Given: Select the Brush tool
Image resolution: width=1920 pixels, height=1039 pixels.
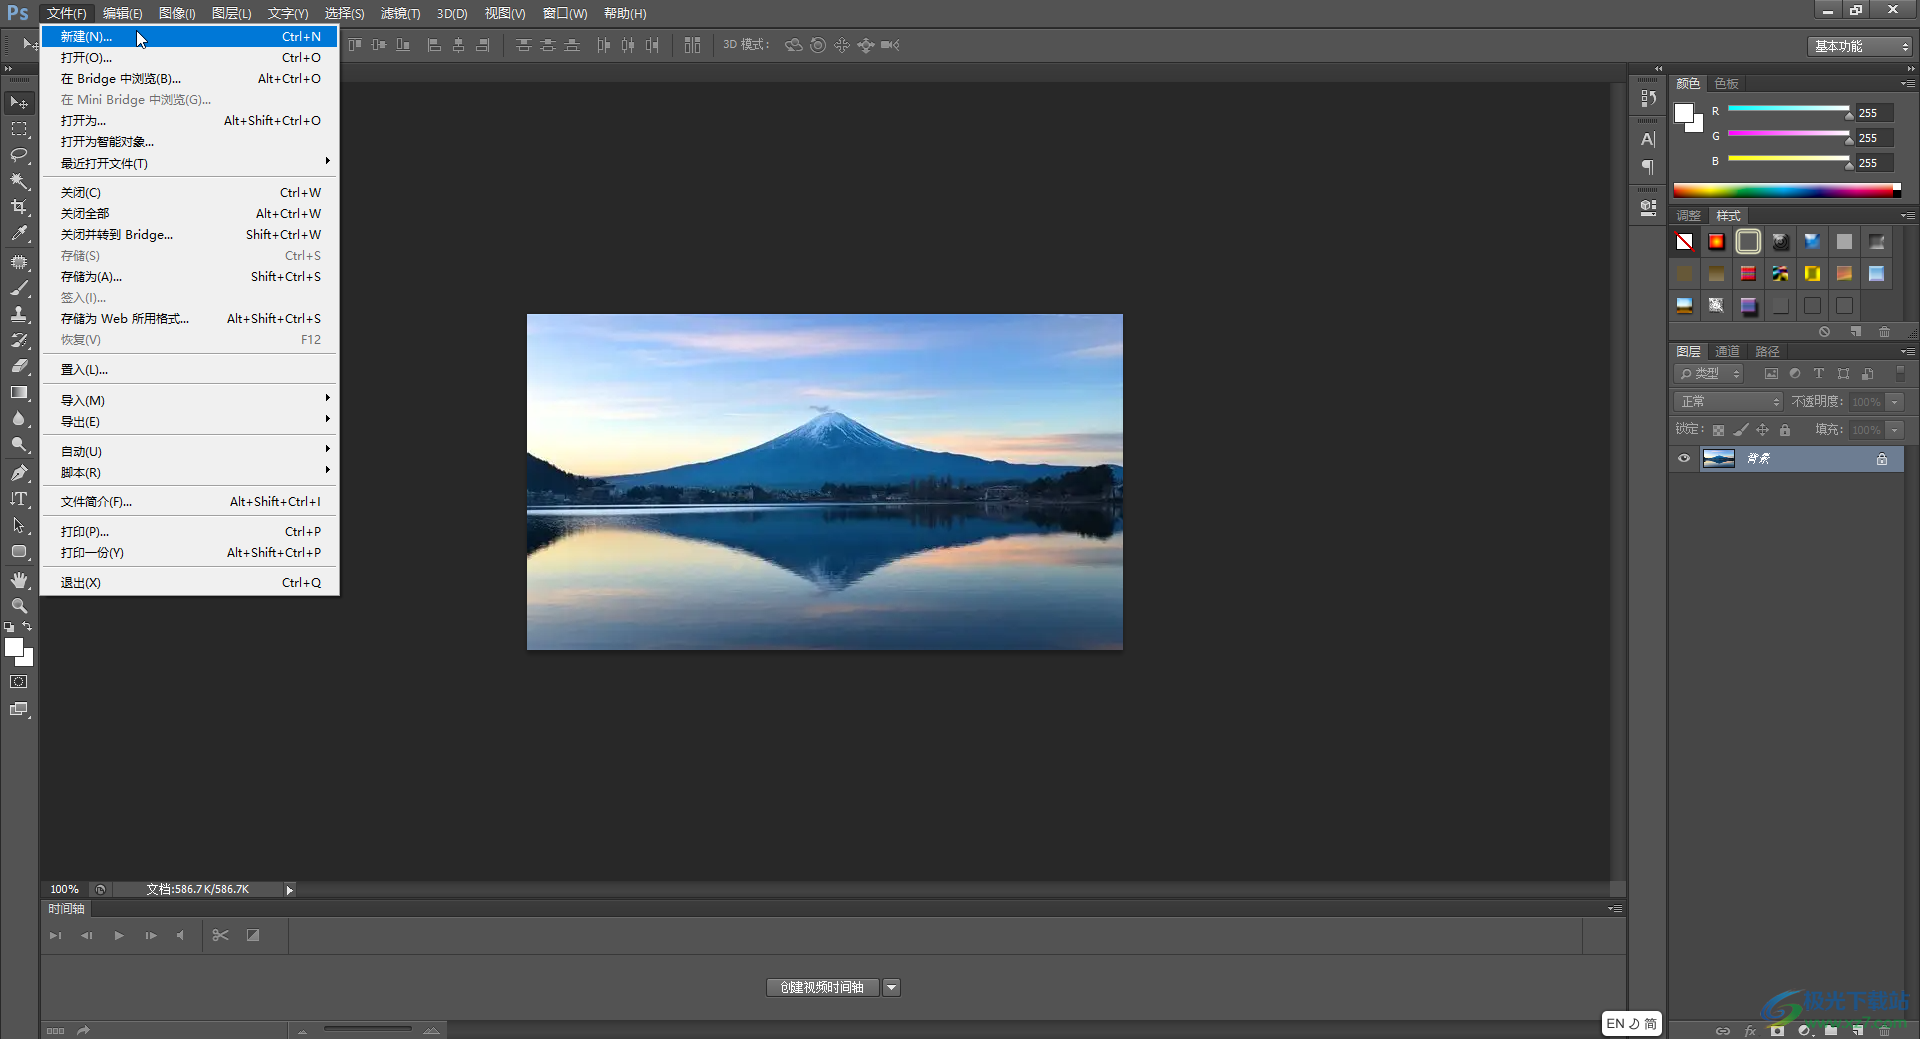Looking at the screenshot, I should (19, 288).
